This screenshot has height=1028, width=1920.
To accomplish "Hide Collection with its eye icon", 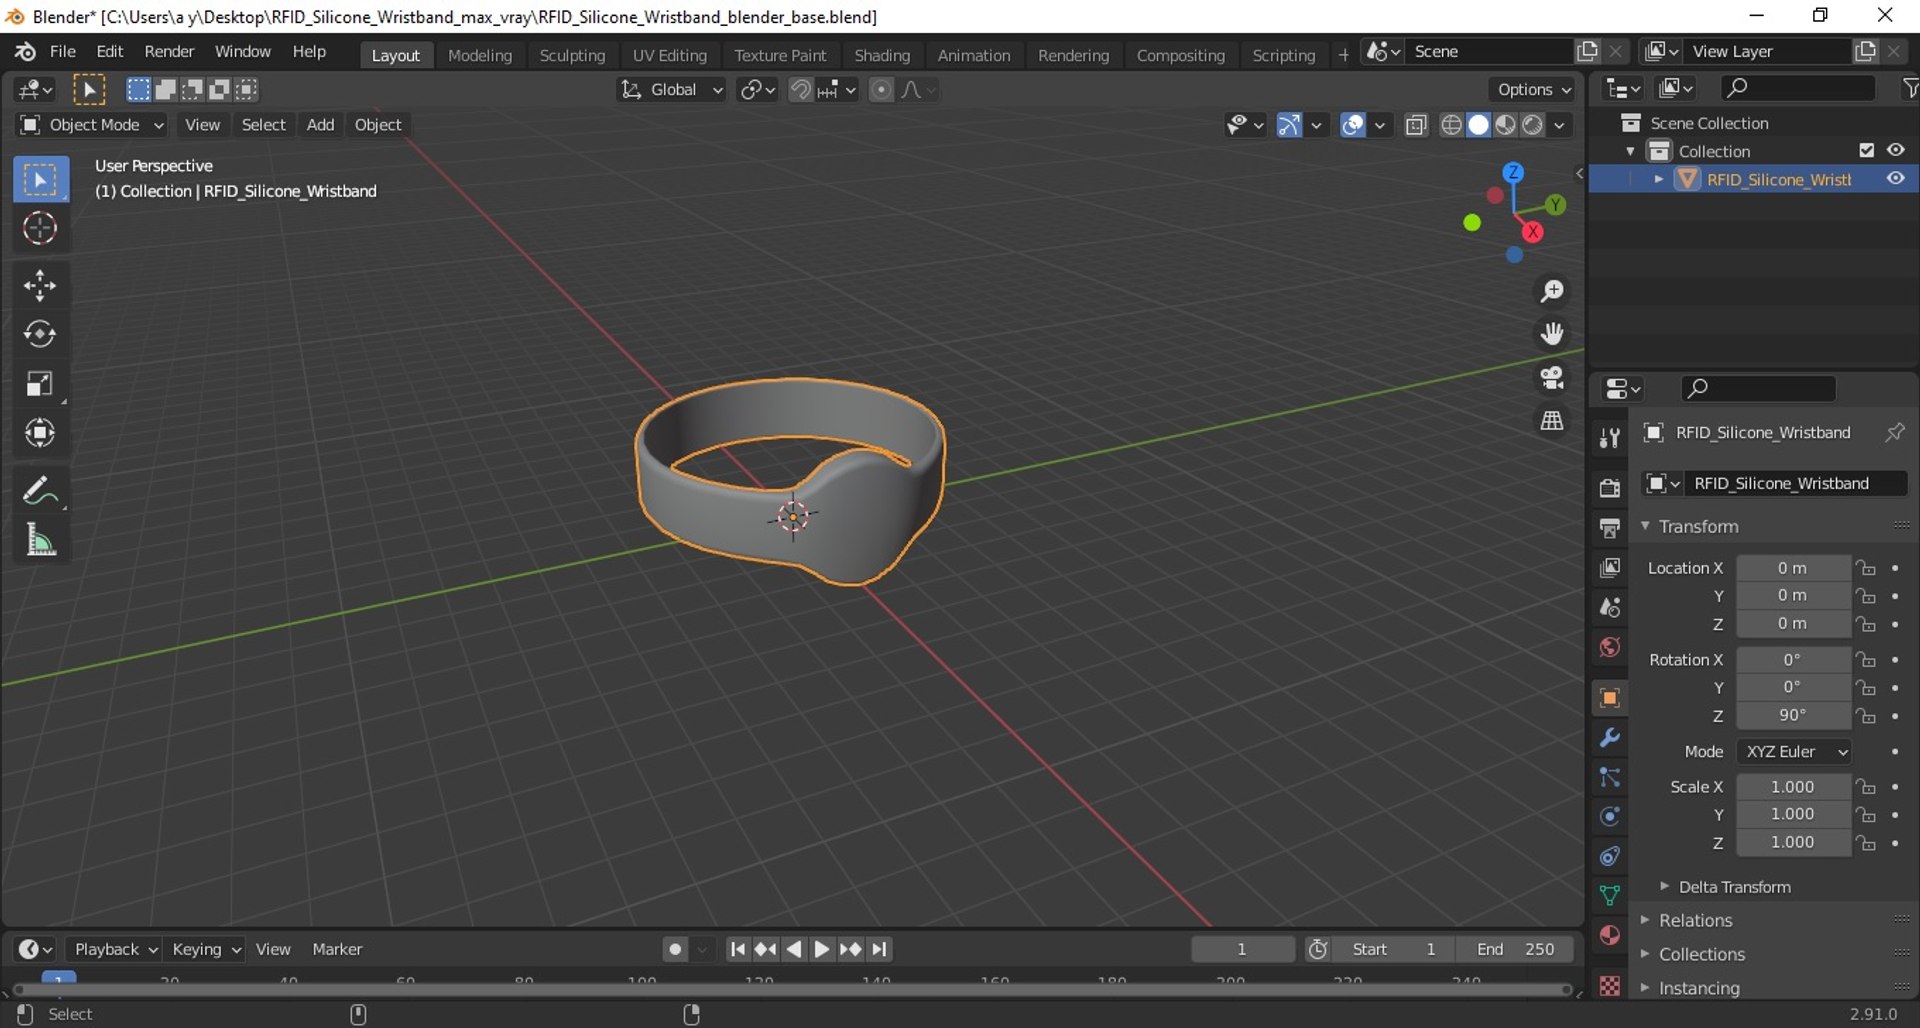I will 1896,150.
